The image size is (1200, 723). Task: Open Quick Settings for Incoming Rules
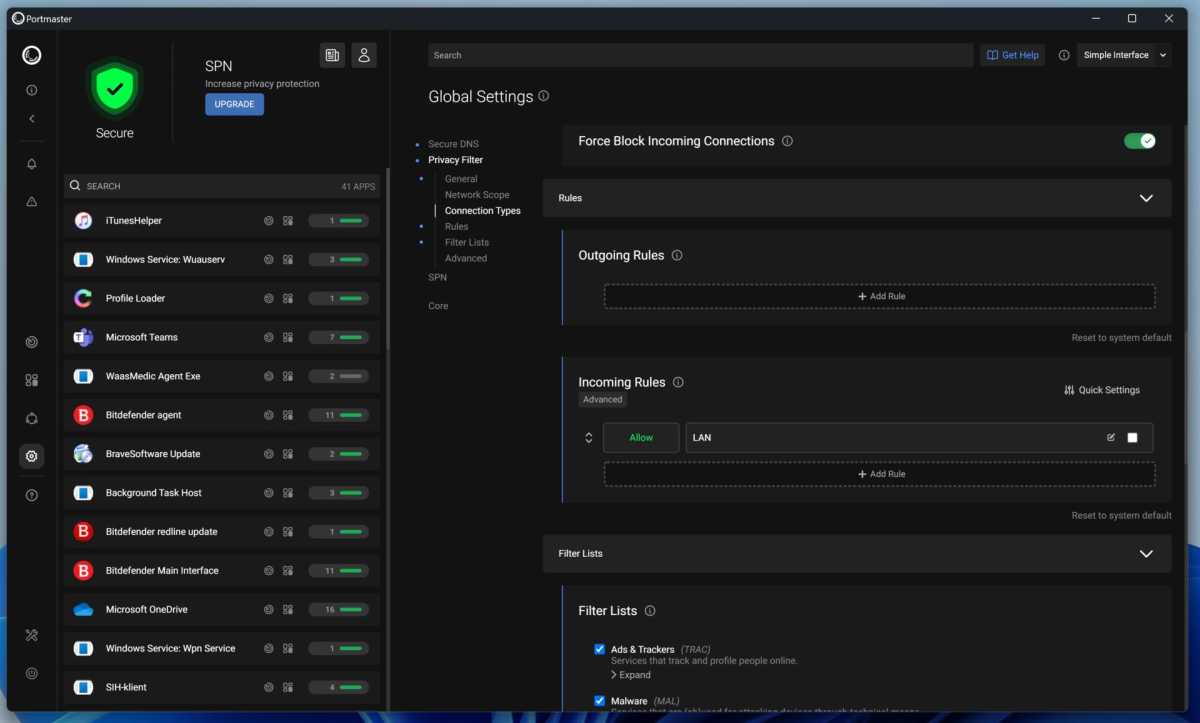pos(1102,390)
